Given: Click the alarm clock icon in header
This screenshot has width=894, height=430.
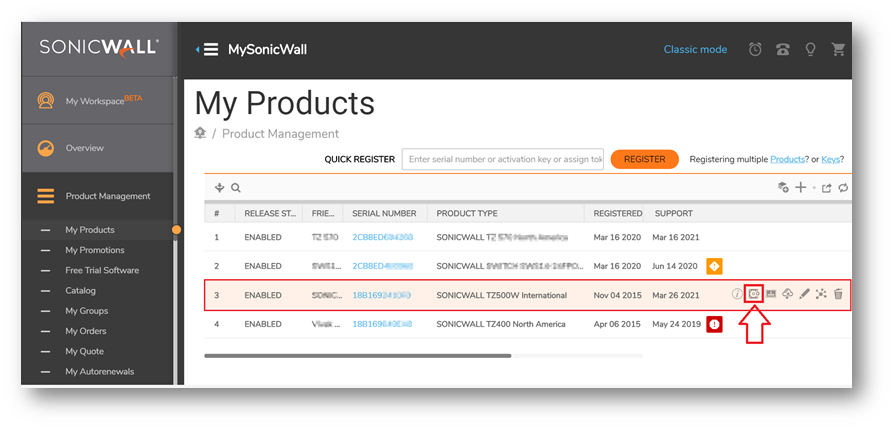Looking at the screenshot, I should 755,49.
